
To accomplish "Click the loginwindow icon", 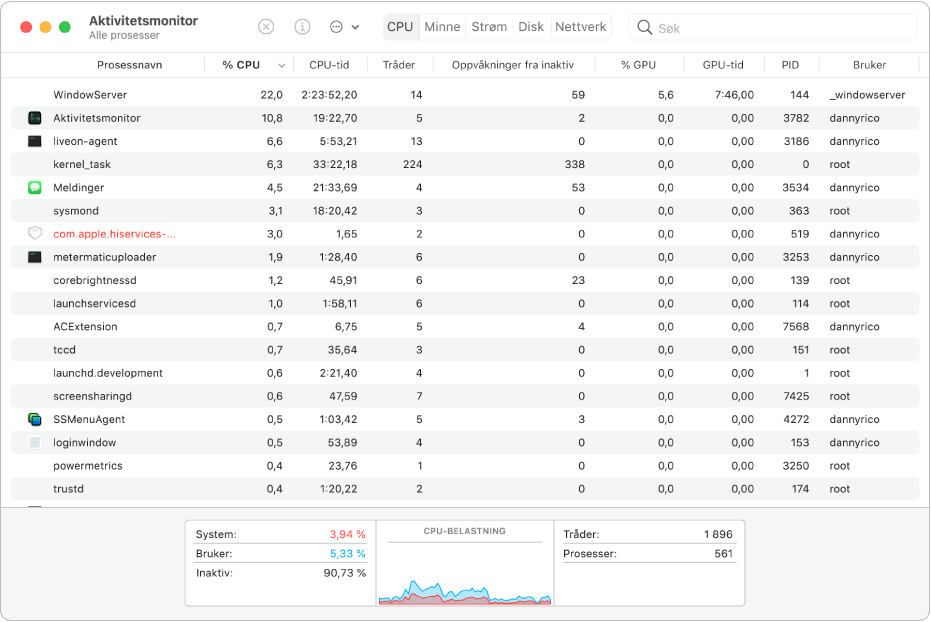I will pyautogui.click(x=35, y=443).
